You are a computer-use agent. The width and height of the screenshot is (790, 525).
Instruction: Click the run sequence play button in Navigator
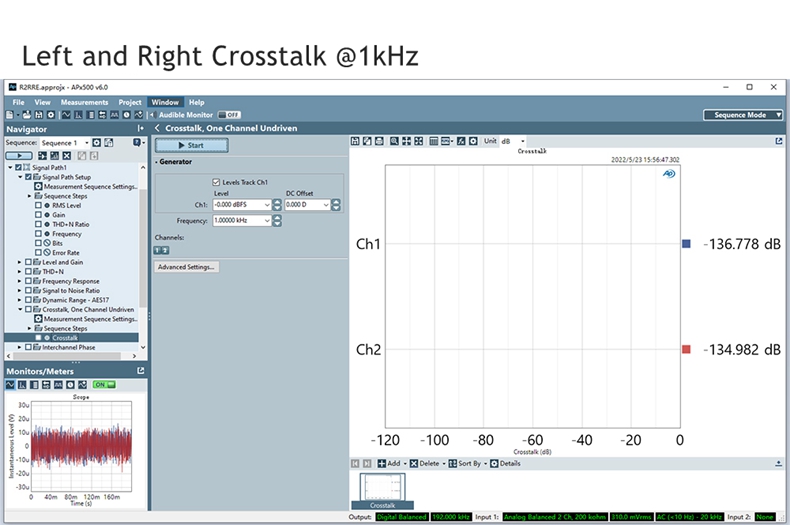(19, 156)
